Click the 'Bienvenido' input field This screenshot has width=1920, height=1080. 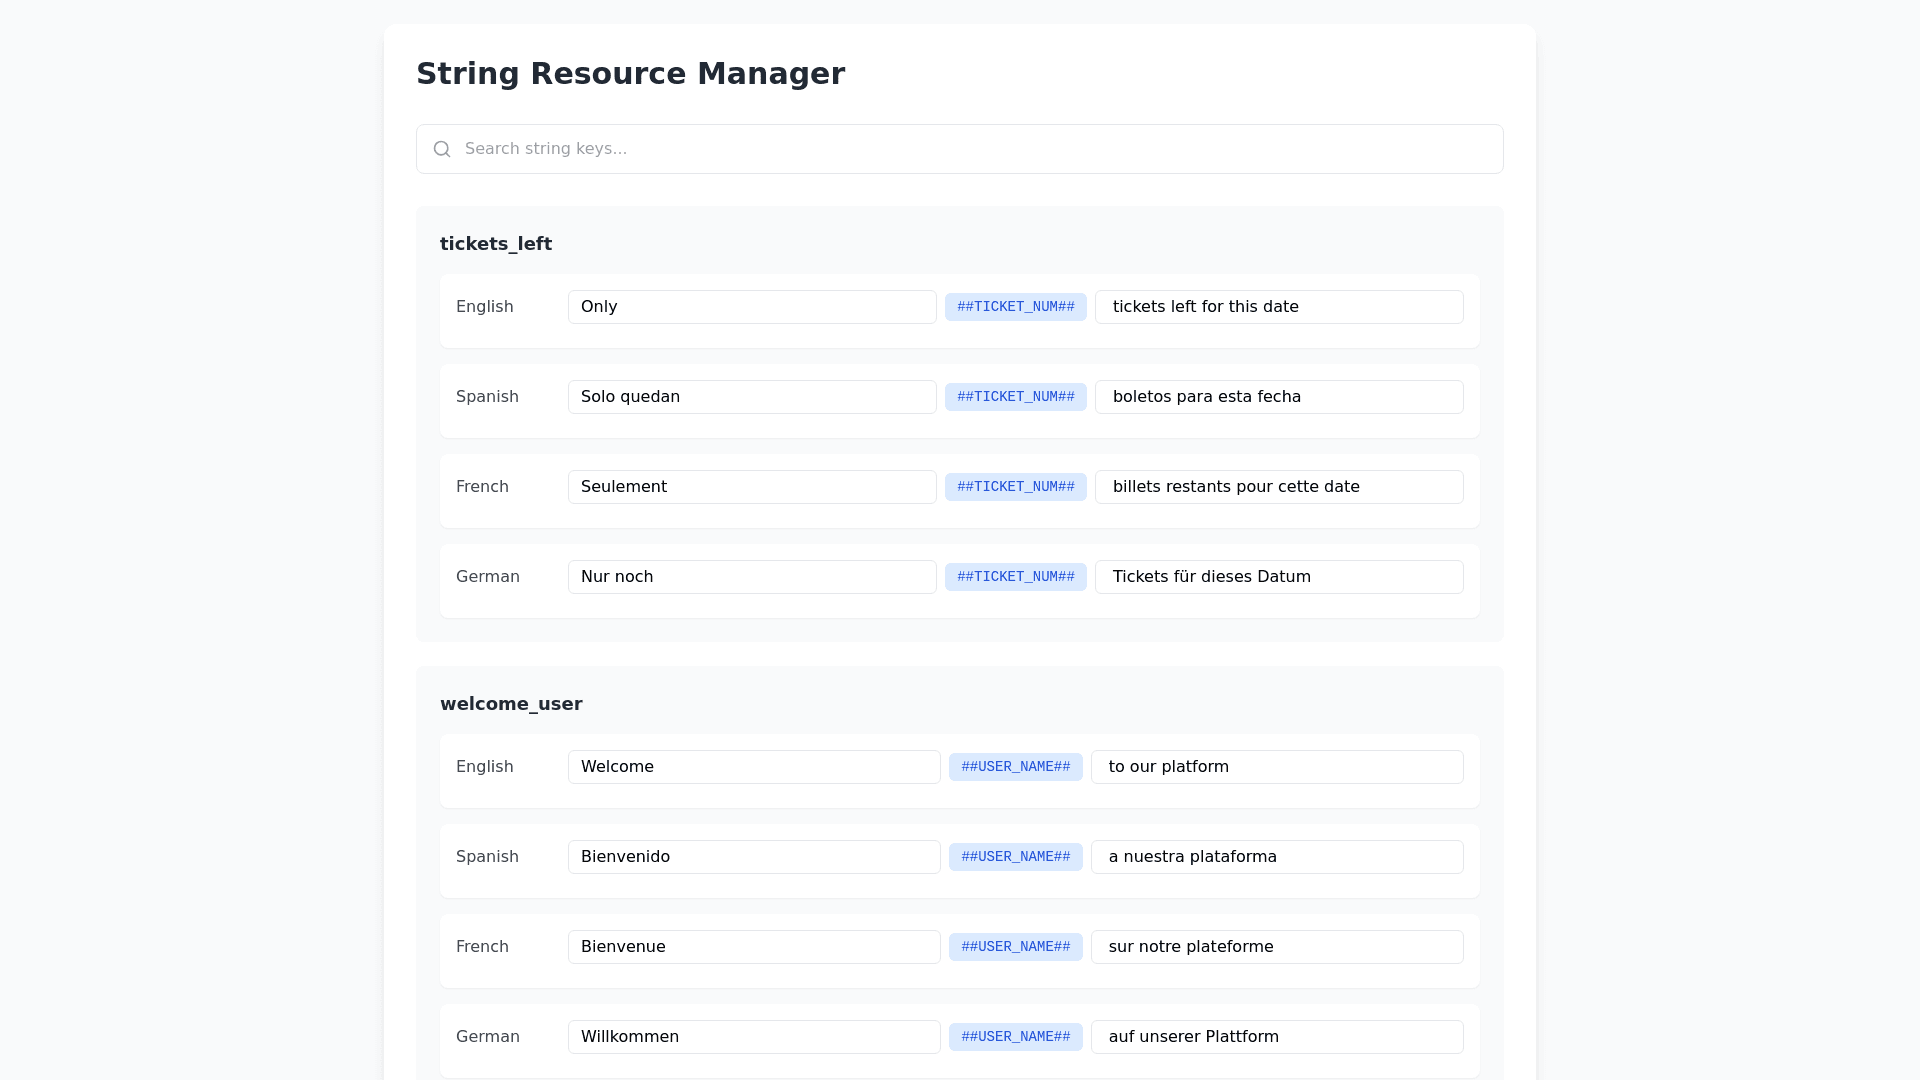(x=754, y=857)
